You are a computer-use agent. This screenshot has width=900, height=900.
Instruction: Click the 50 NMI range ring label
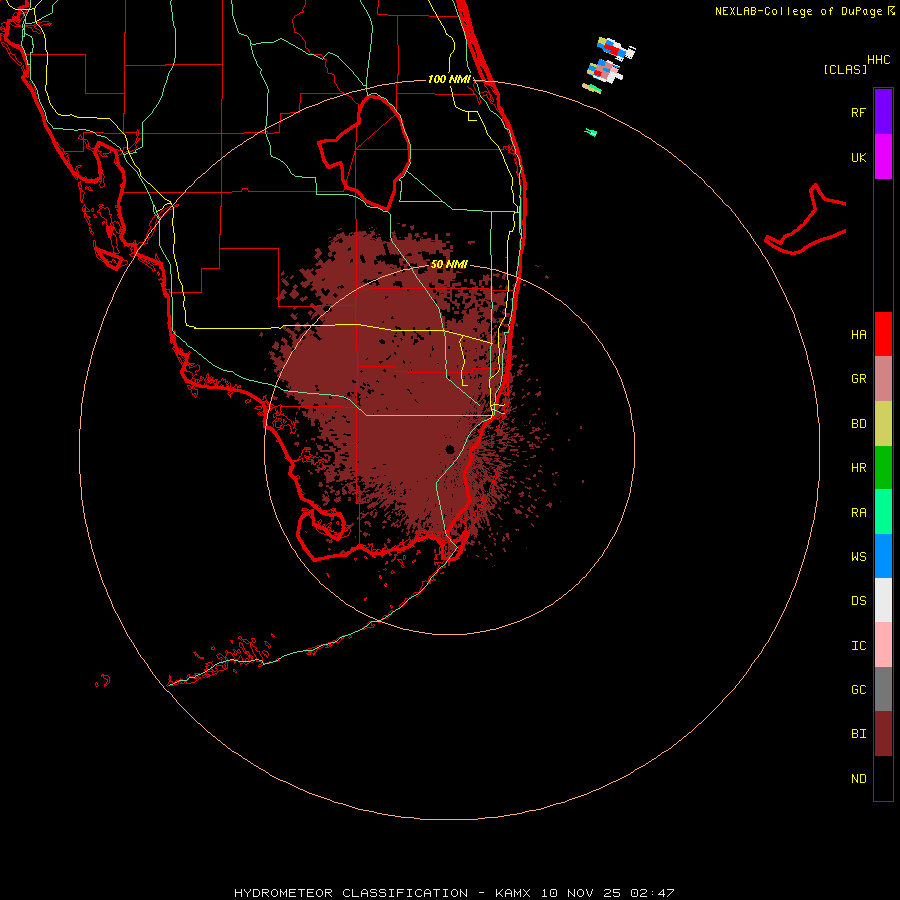449,264
